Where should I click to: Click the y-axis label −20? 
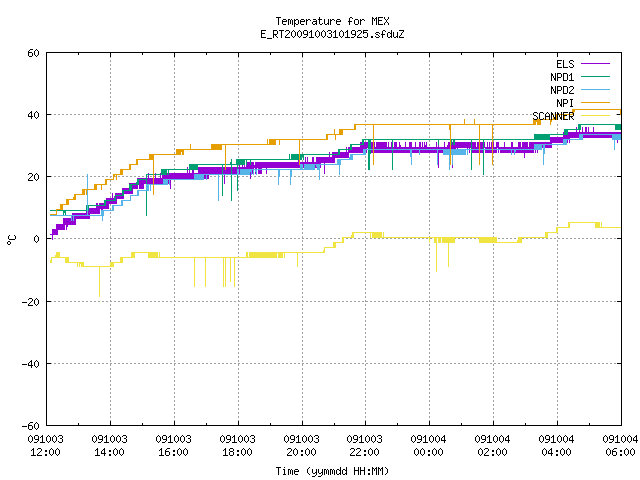31,302
